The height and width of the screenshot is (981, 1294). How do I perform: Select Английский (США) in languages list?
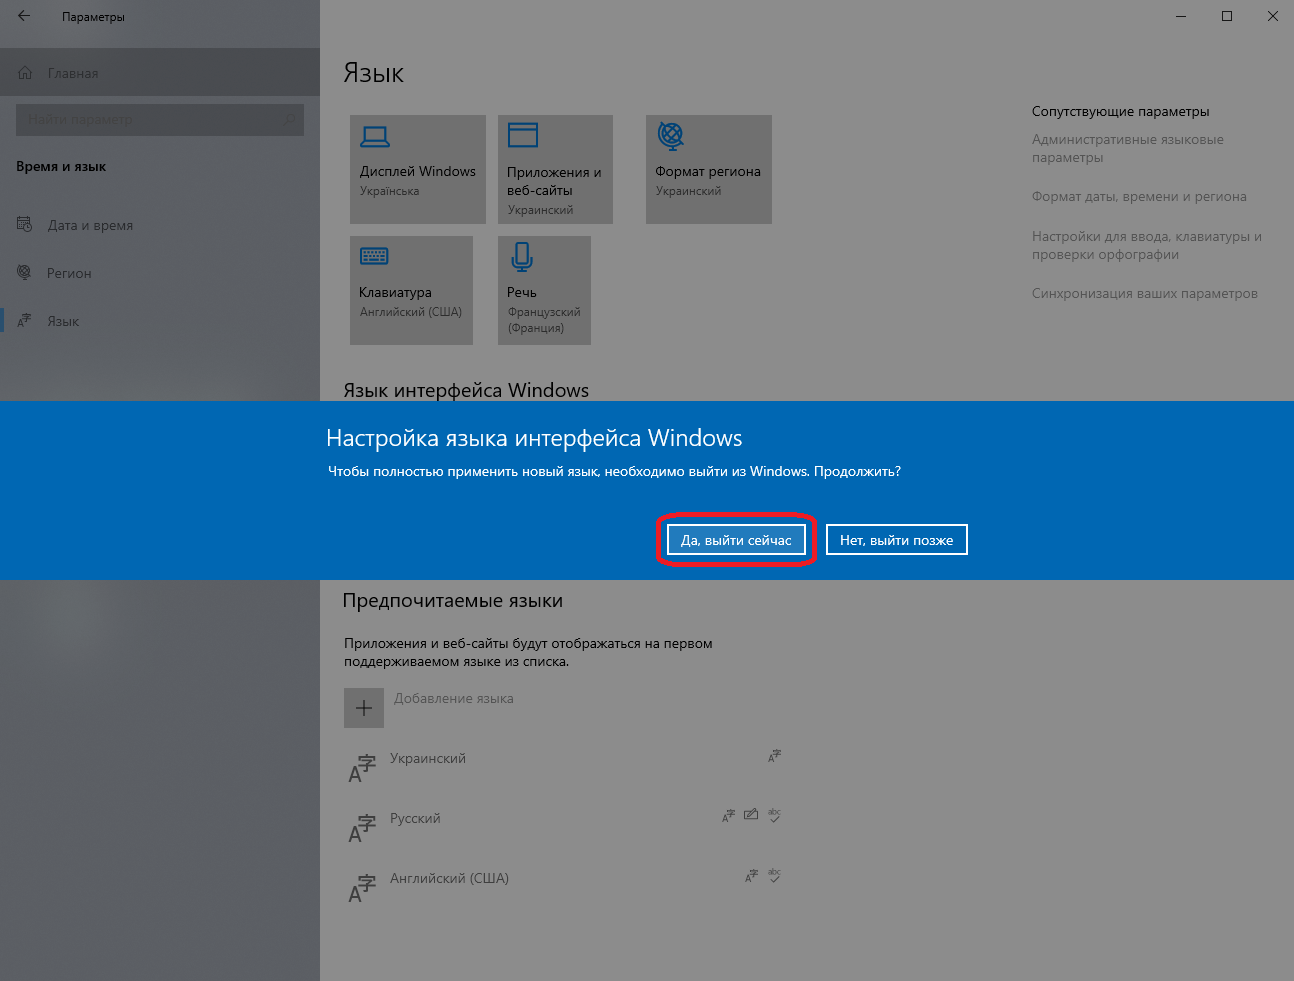[449, 879]
